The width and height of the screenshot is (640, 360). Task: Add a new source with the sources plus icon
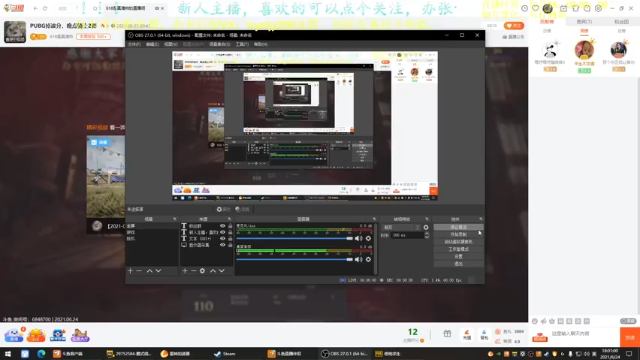pos(184,271)
